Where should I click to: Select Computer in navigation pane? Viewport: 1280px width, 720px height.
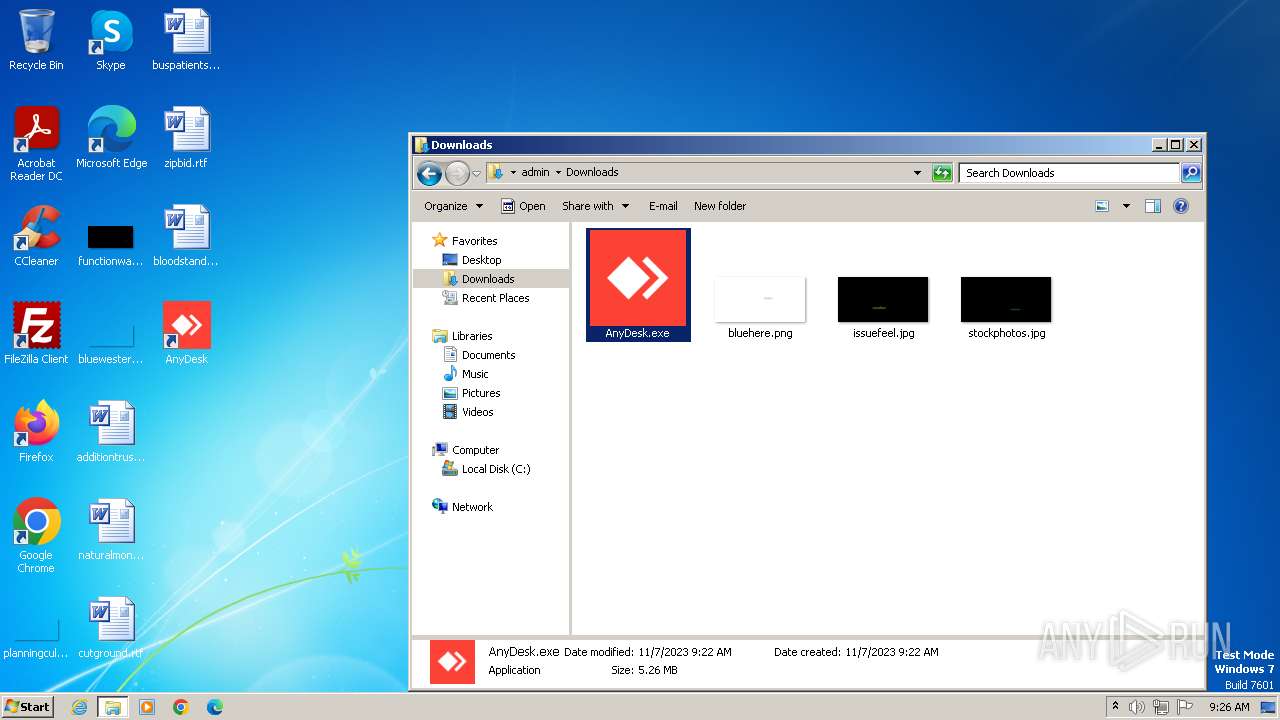[466, 450]
